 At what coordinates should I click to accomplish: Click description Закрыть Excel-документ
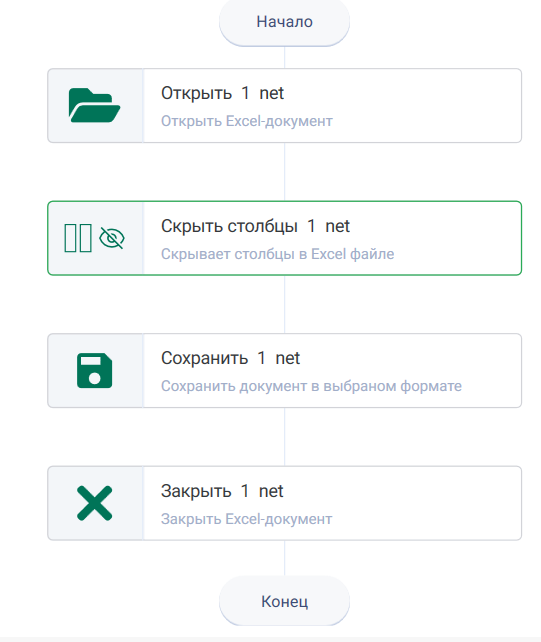tap(247, 519)
